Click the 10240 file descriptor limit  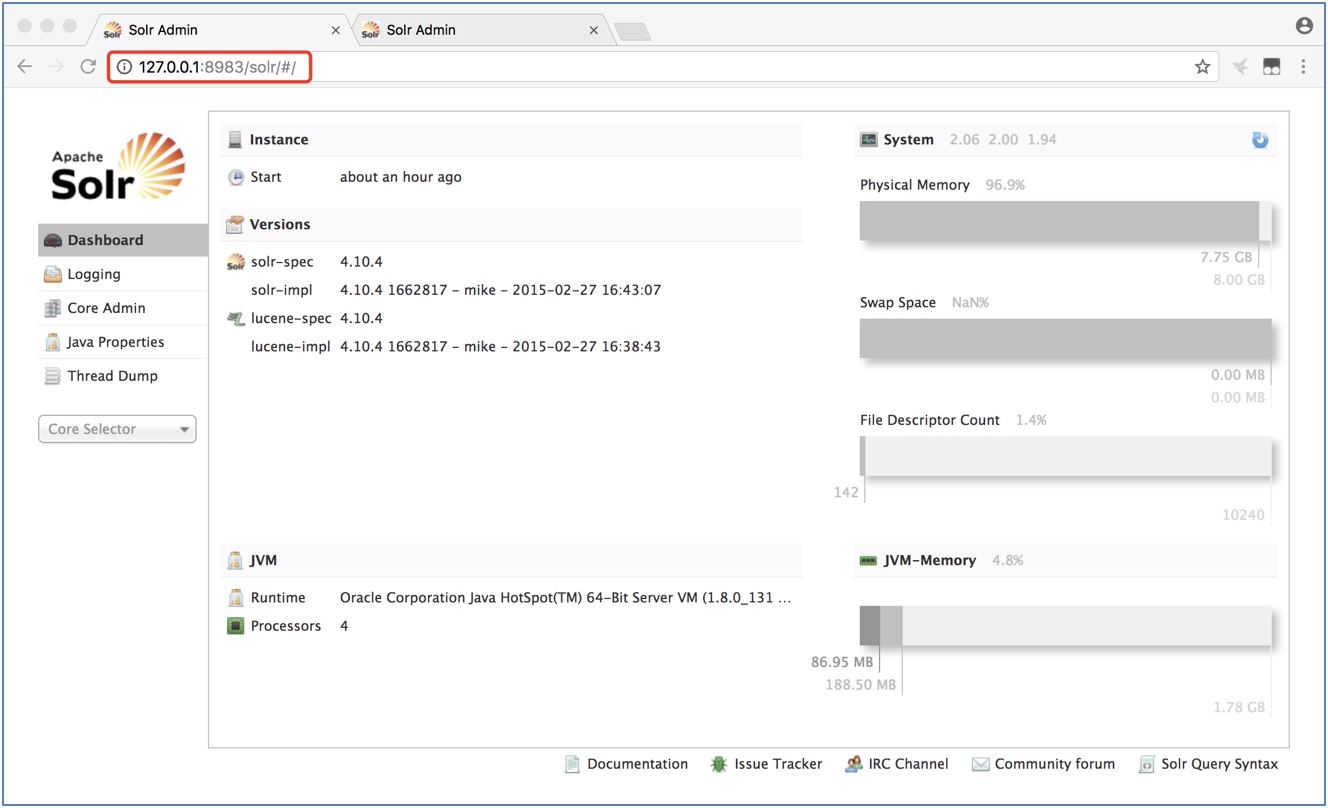1243,515
